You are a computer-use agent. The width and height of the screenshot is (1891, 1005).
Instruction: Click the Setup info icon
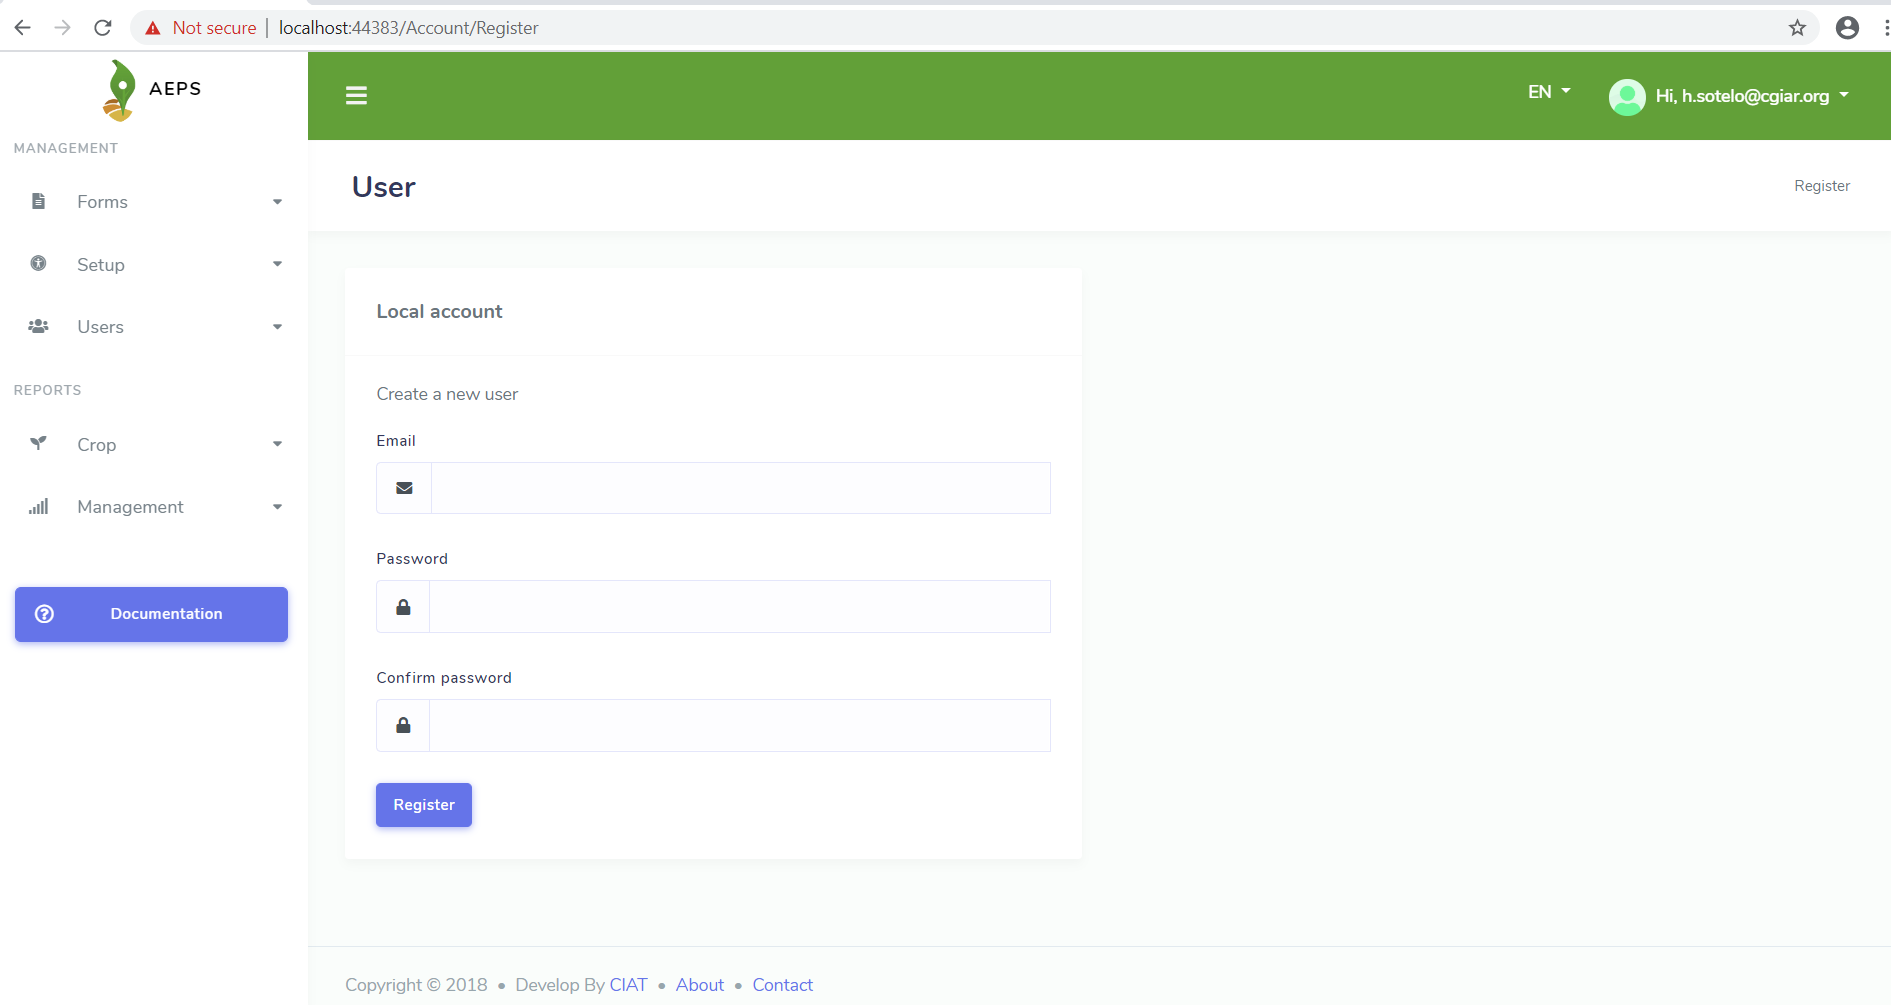(38, 263)
